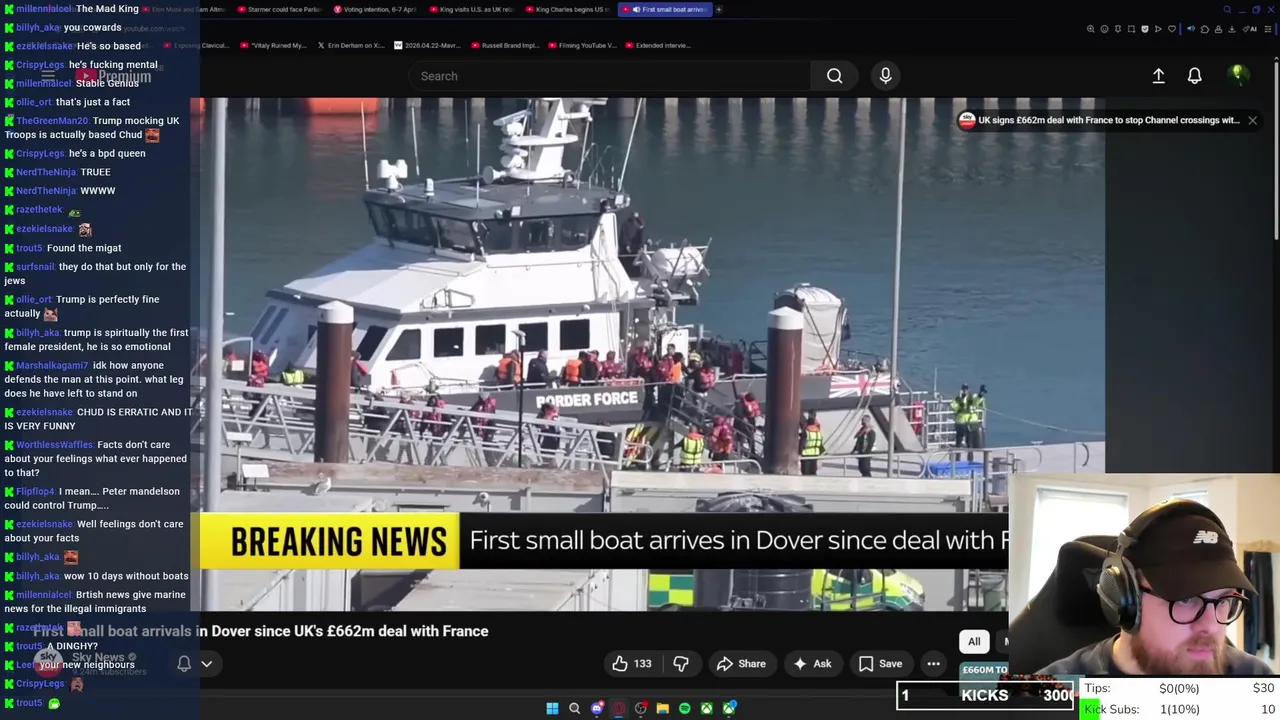Toggle channel notification bell beside Sky News
The image size is (1280, 720).
pyautogui.click(x=184, y=663)
